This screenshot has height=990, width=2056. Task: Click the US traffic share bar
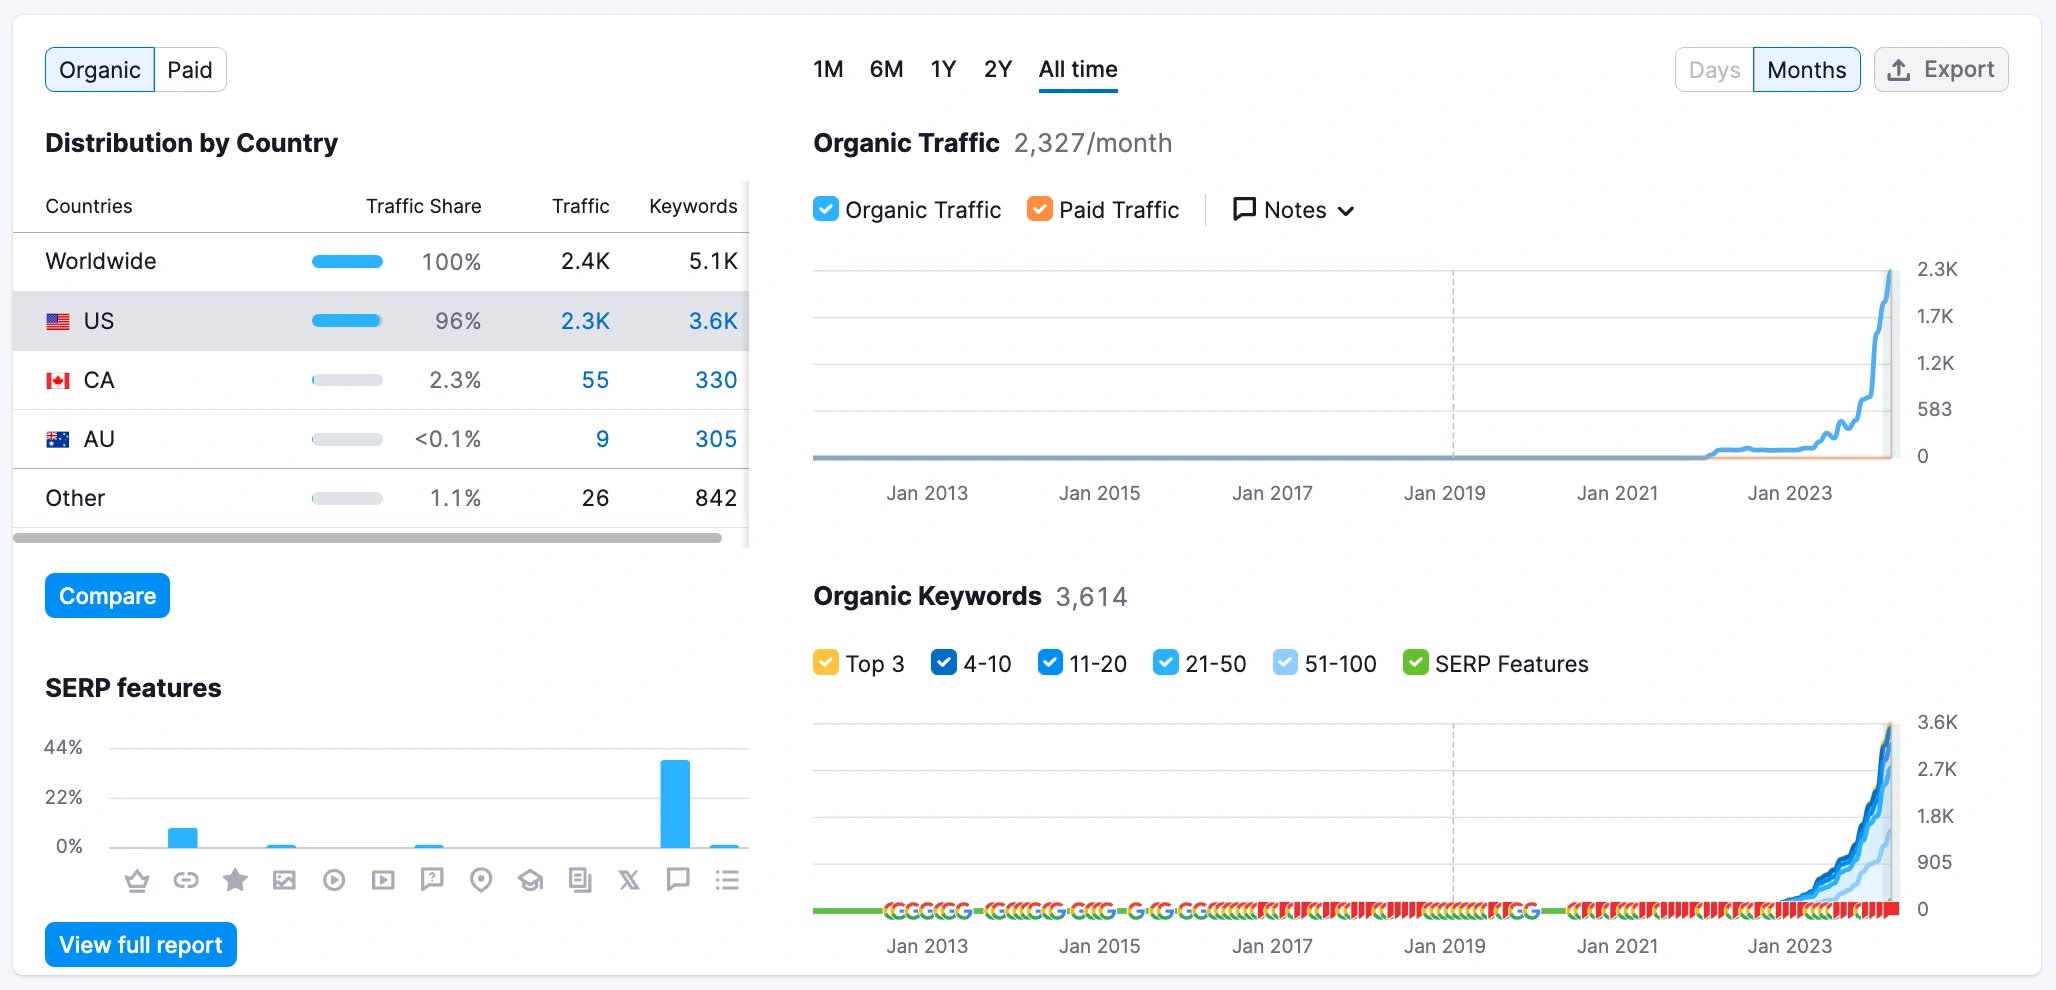pyautogui.click(x=347, y=321)
